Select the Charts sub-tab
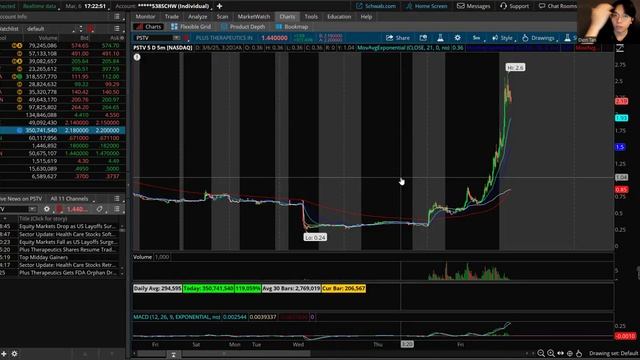This screenshot has width=640, height=360. coord(149,27)
